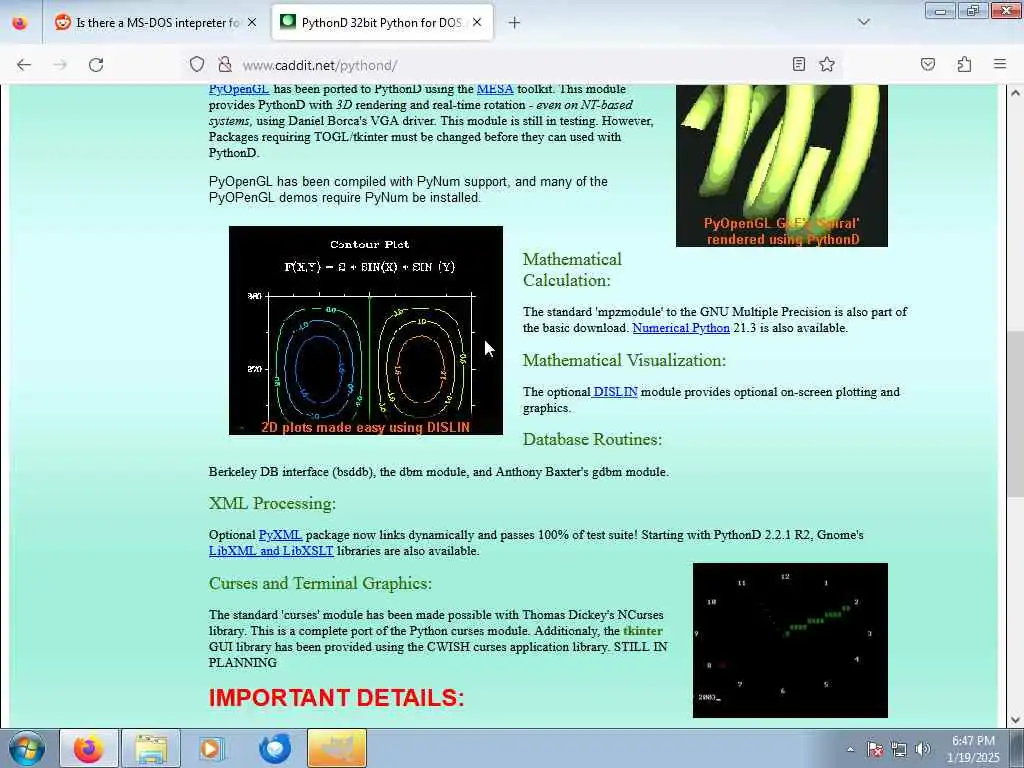
Task: Open the Action Center flag icon
Action: pos(874,749)
